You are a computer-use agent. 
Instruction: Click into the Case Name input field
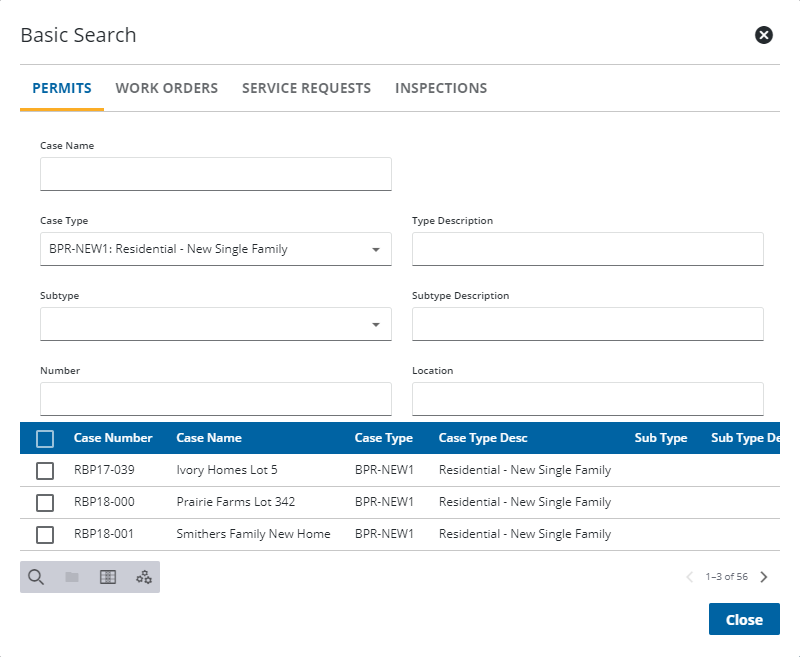(215, 174)
